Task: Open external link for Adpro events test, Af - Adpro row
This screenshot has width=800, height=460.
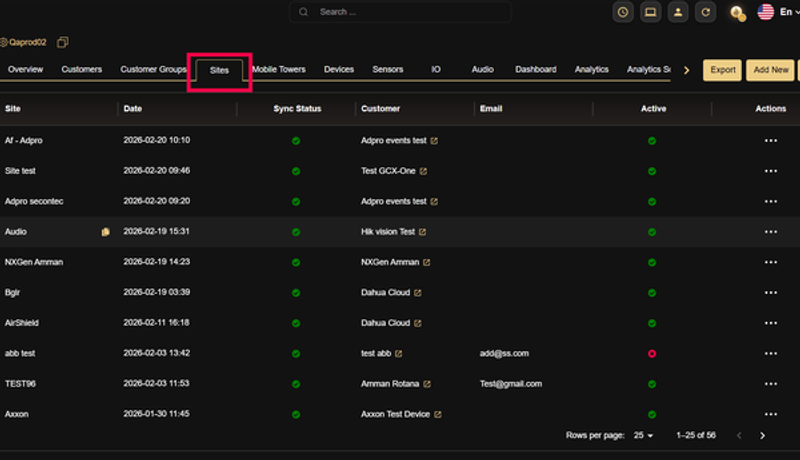Action: pyautogui.click(x=434, y=141)
